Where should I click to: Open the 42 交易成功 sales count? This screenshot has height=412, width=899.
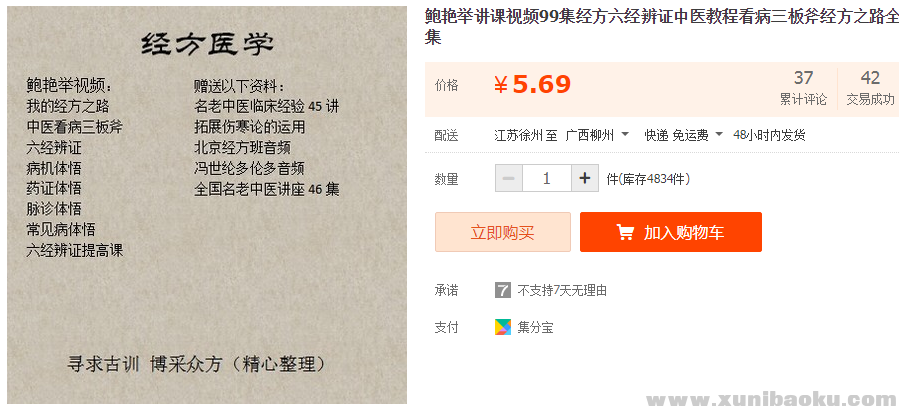coord(870,88)
